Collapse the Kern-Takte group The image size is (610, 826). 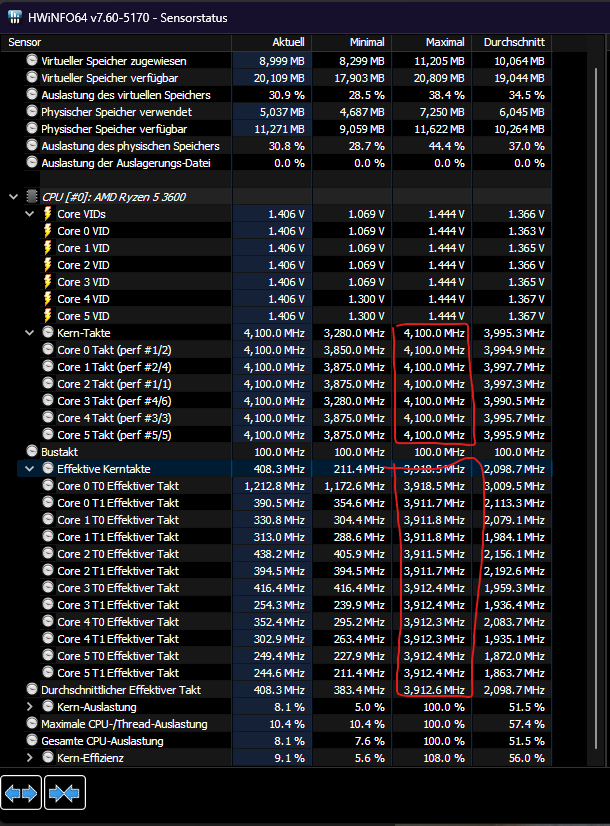tap(29, 333)
